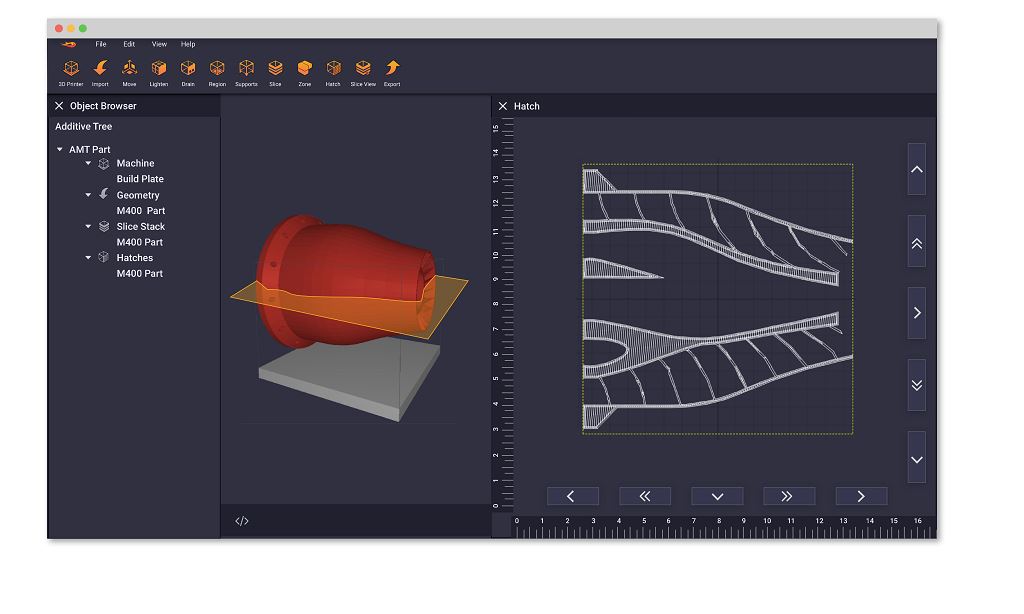Collapse the AMT Part tree node

pos(60,150)
